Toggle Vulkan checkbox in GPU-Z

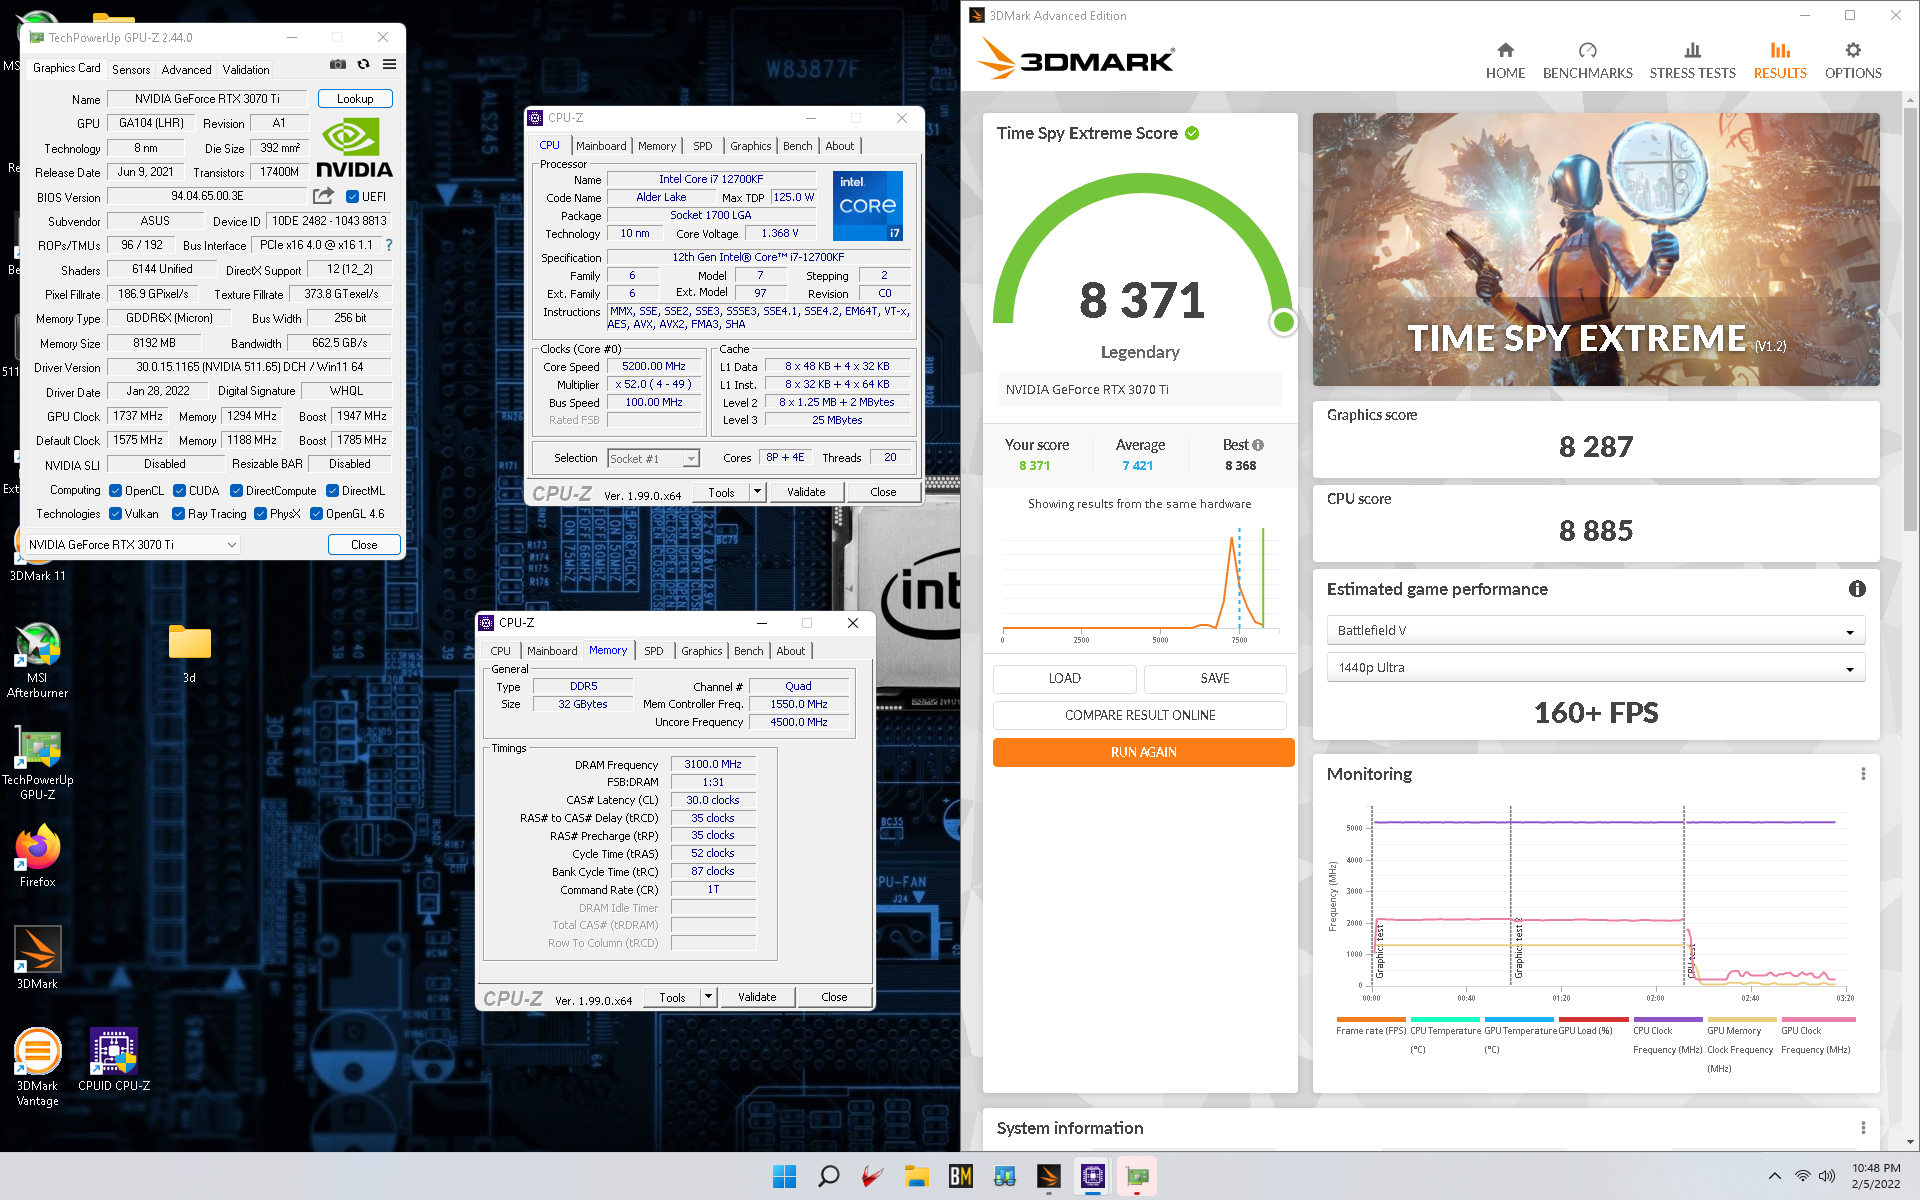(x=115, y=514)
